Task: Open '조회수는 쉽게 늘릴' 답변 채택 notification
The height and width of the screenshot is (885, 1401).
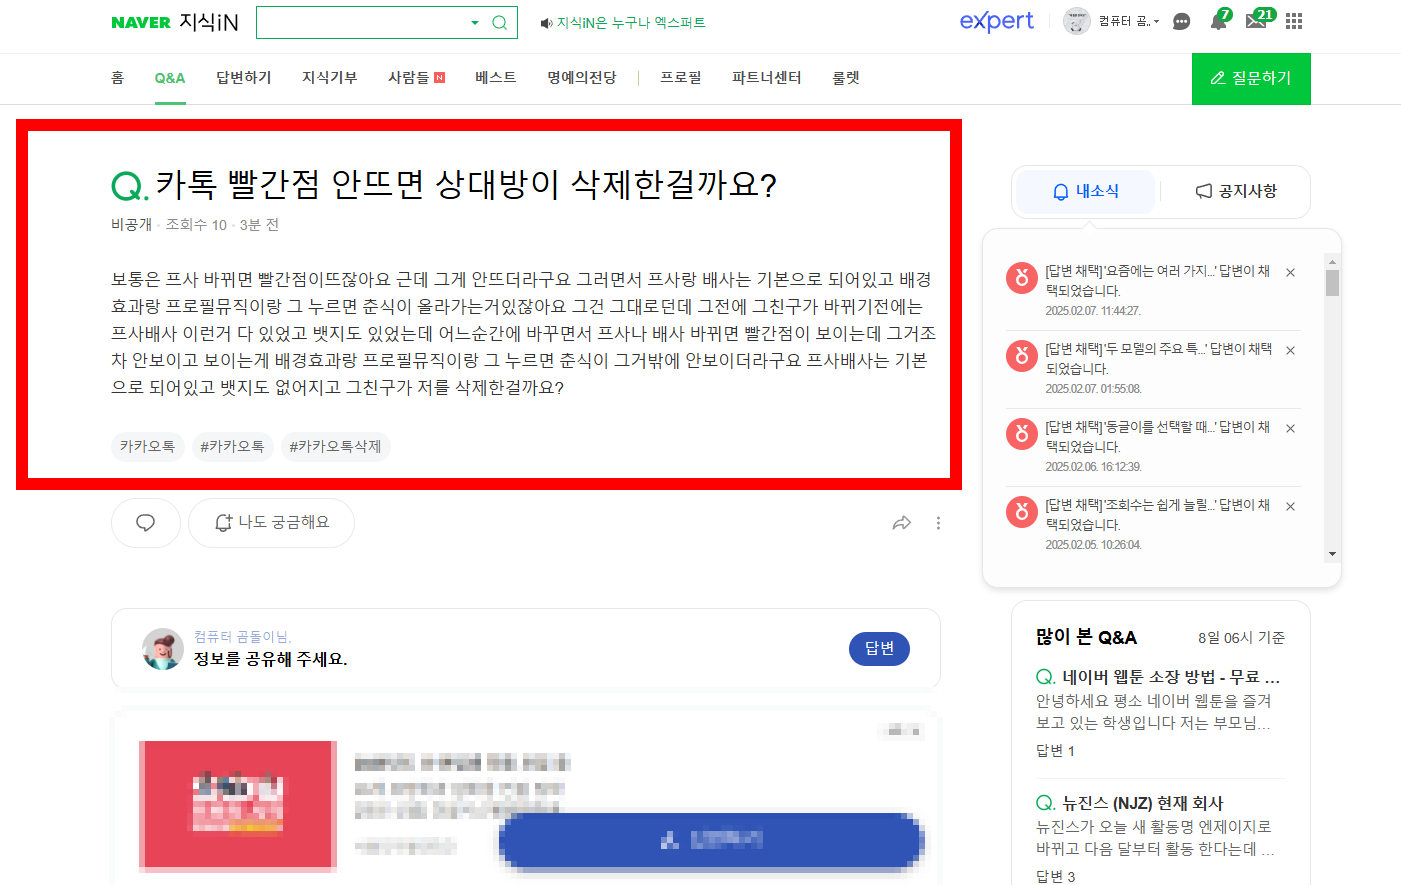Action: [1158, 515]
